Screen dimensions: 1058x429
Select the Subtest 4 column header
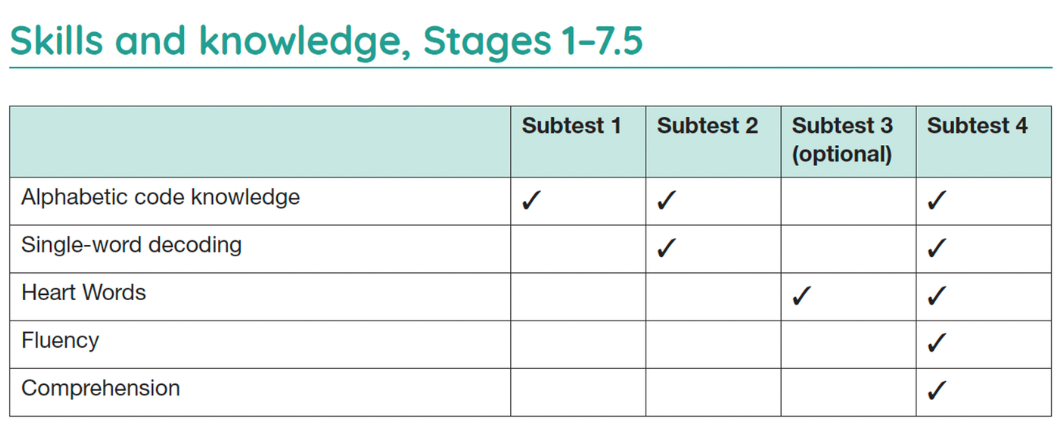click(977, 126)
